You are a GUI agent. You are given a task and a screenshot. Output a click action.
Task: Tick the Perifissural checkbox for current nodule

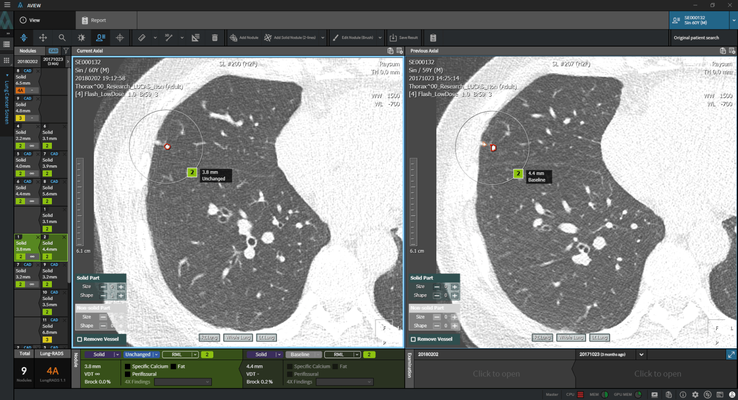tap(127, 374)
